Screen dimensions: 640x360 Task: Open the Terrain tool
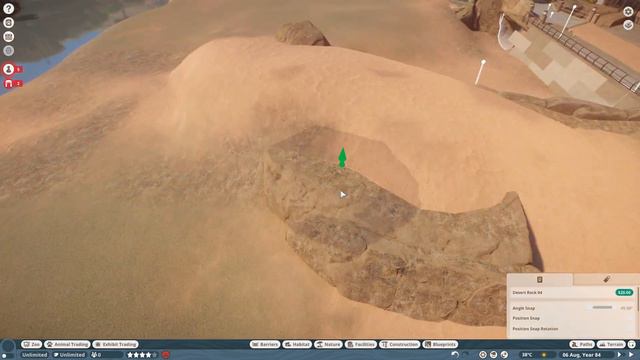click(x=611, y=344)
